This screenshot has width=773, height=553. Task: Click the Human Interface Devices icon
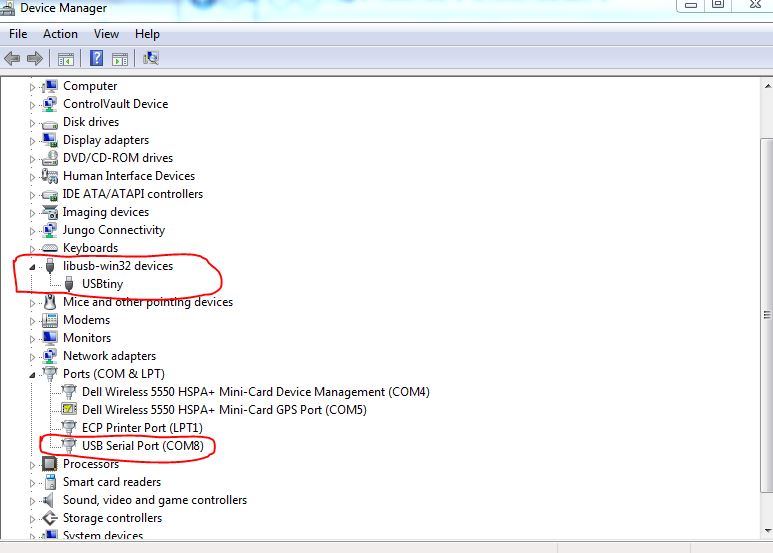click(x=50, y=176)
